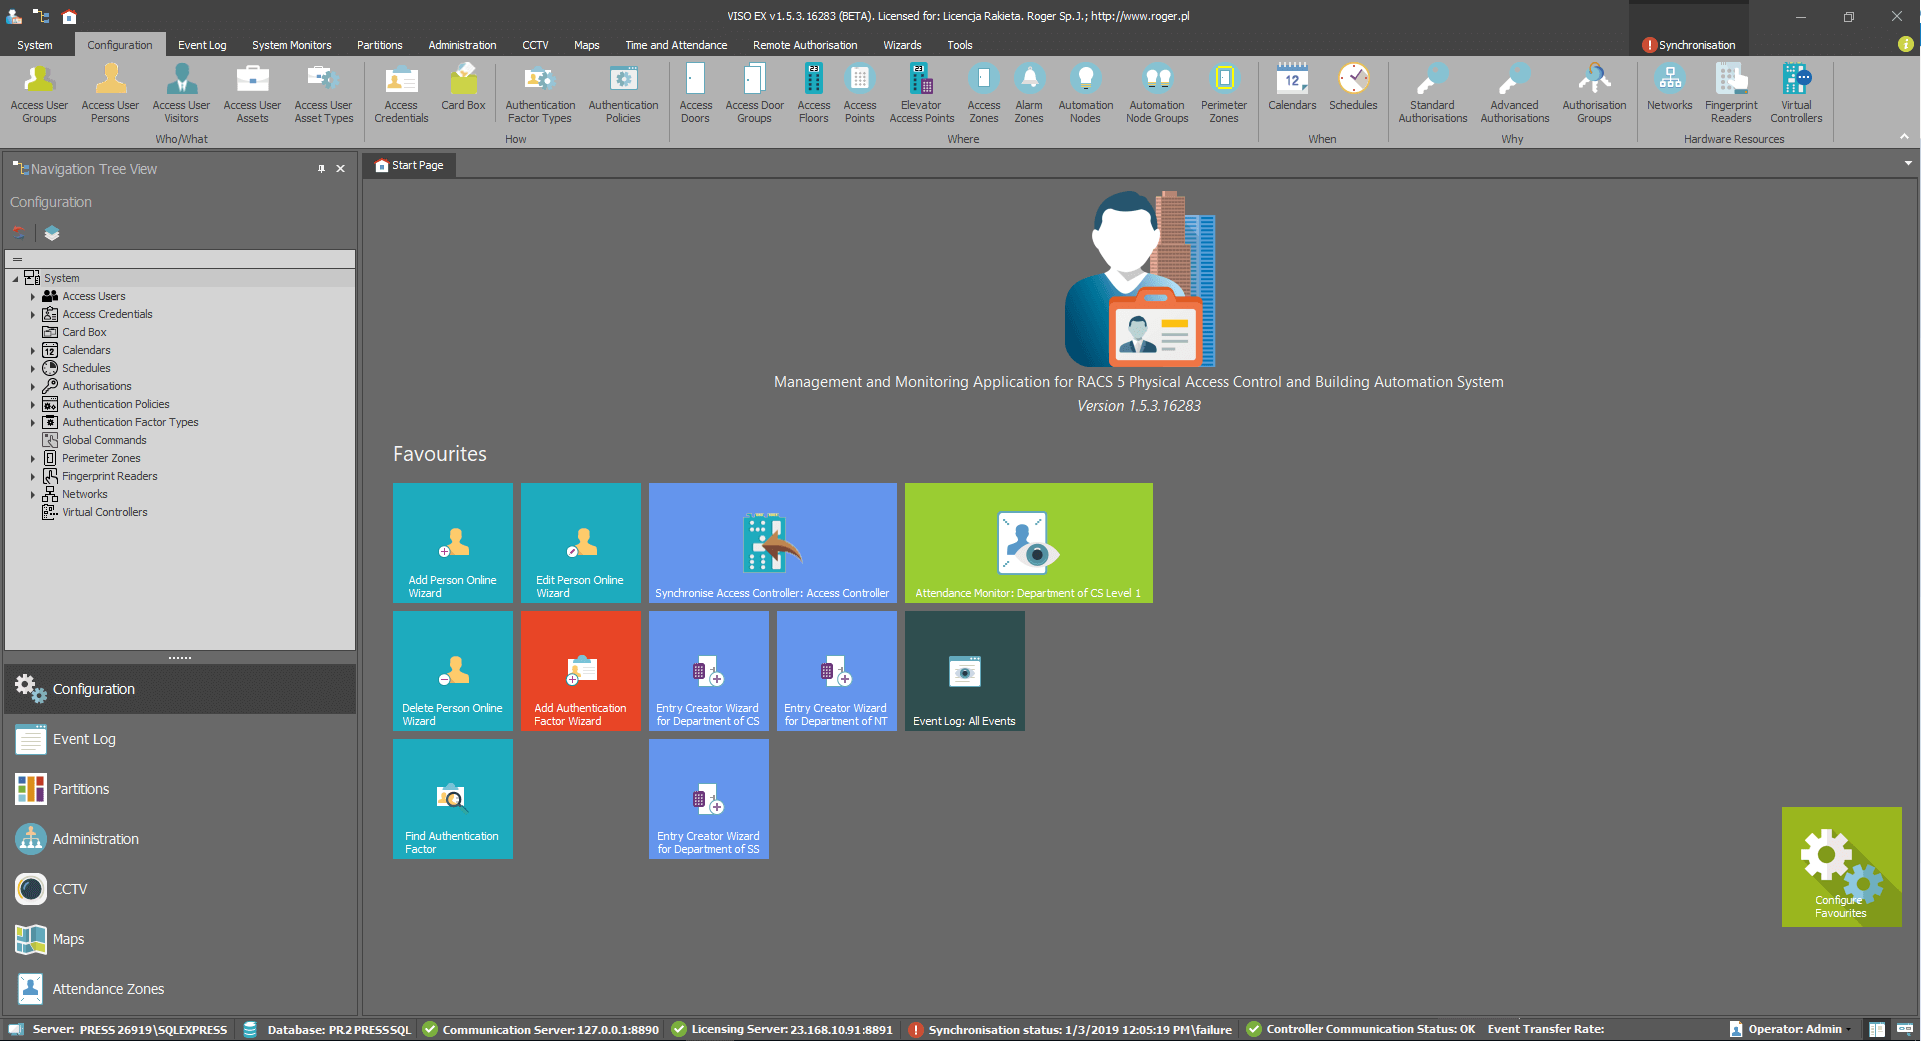Viewport: 1921px width, 1041px height.
Task: Expand the Networks tree node
Action: click(x=32, y=495)
